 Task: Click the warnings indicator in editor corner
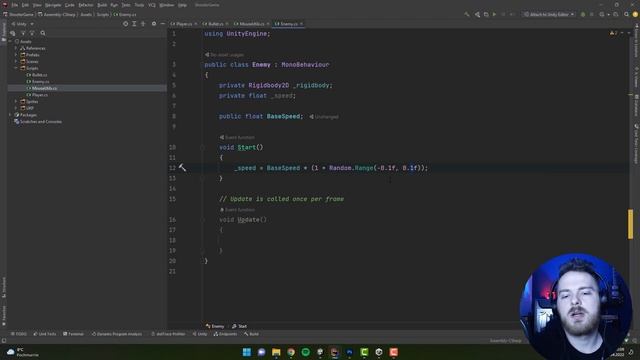(x=614, y=33)
